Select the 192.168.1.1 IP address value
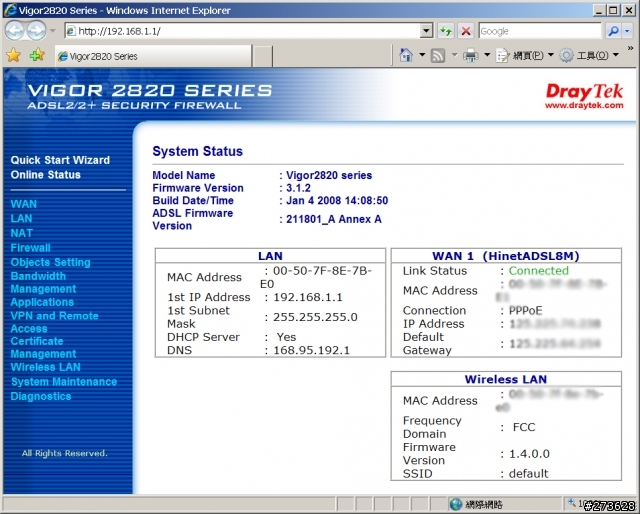This screenshot has width=640, height=514. (x=308, y=297)
